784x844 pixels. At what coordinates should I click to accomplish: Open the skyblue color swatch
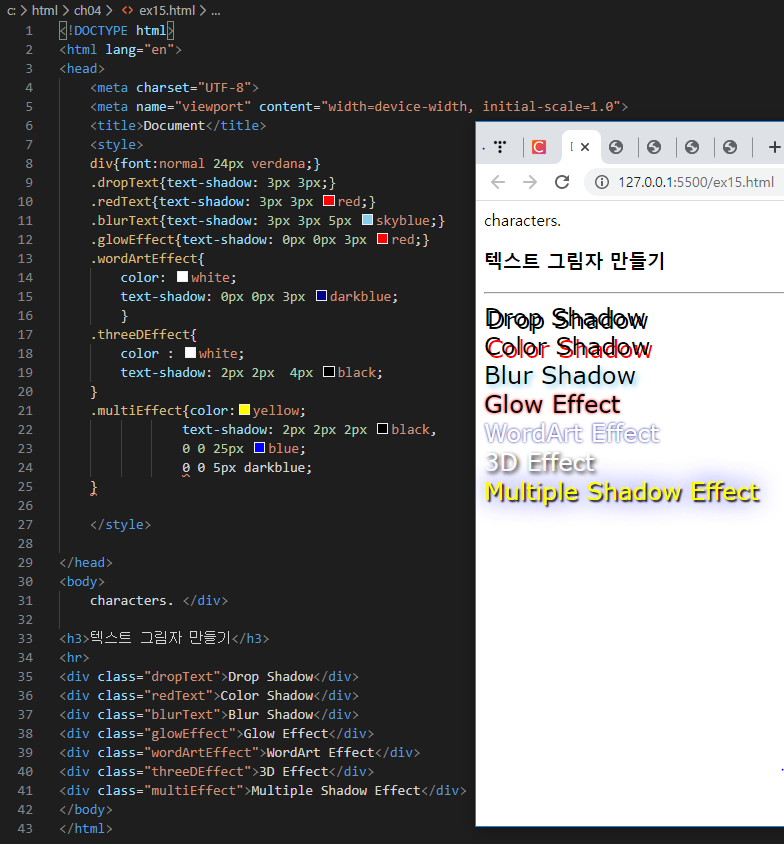click(367, 220)
